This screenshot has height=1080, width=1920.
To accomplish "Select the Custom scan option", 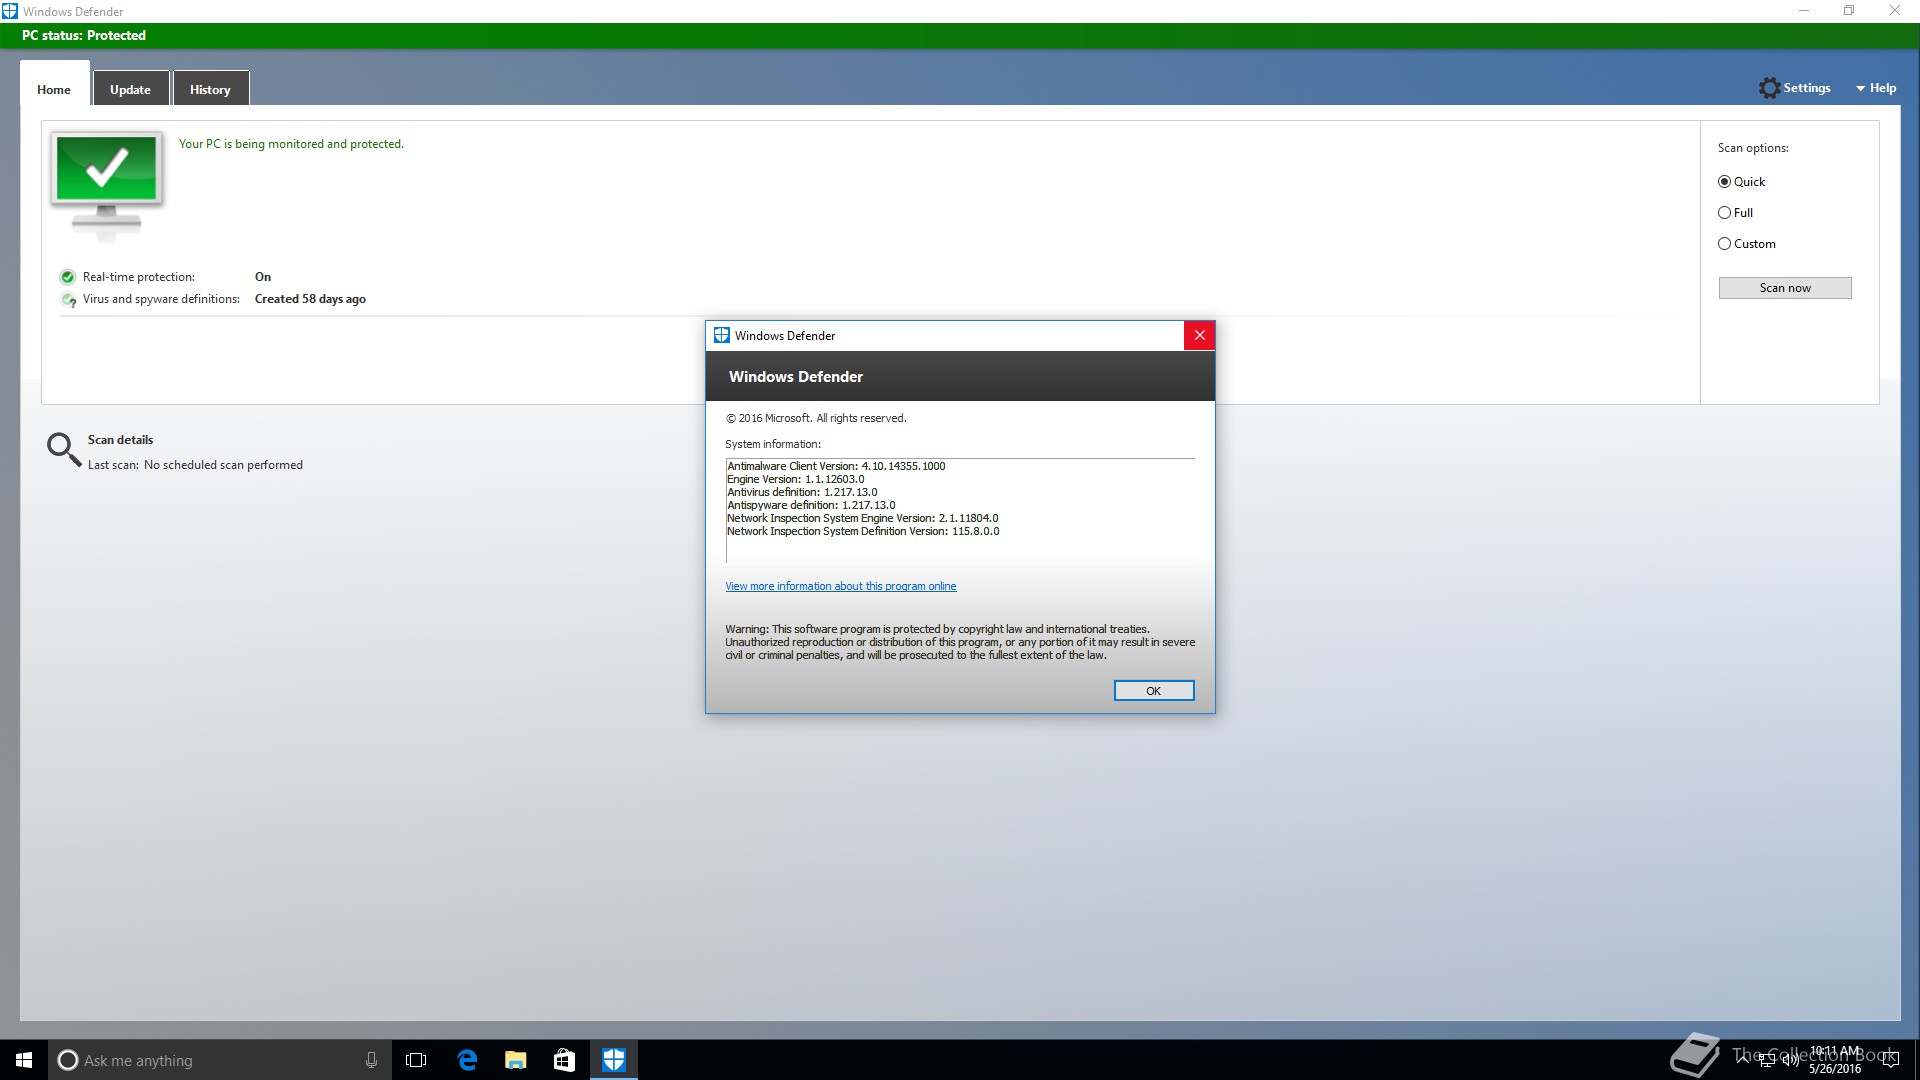I will tap(1724, 244).
